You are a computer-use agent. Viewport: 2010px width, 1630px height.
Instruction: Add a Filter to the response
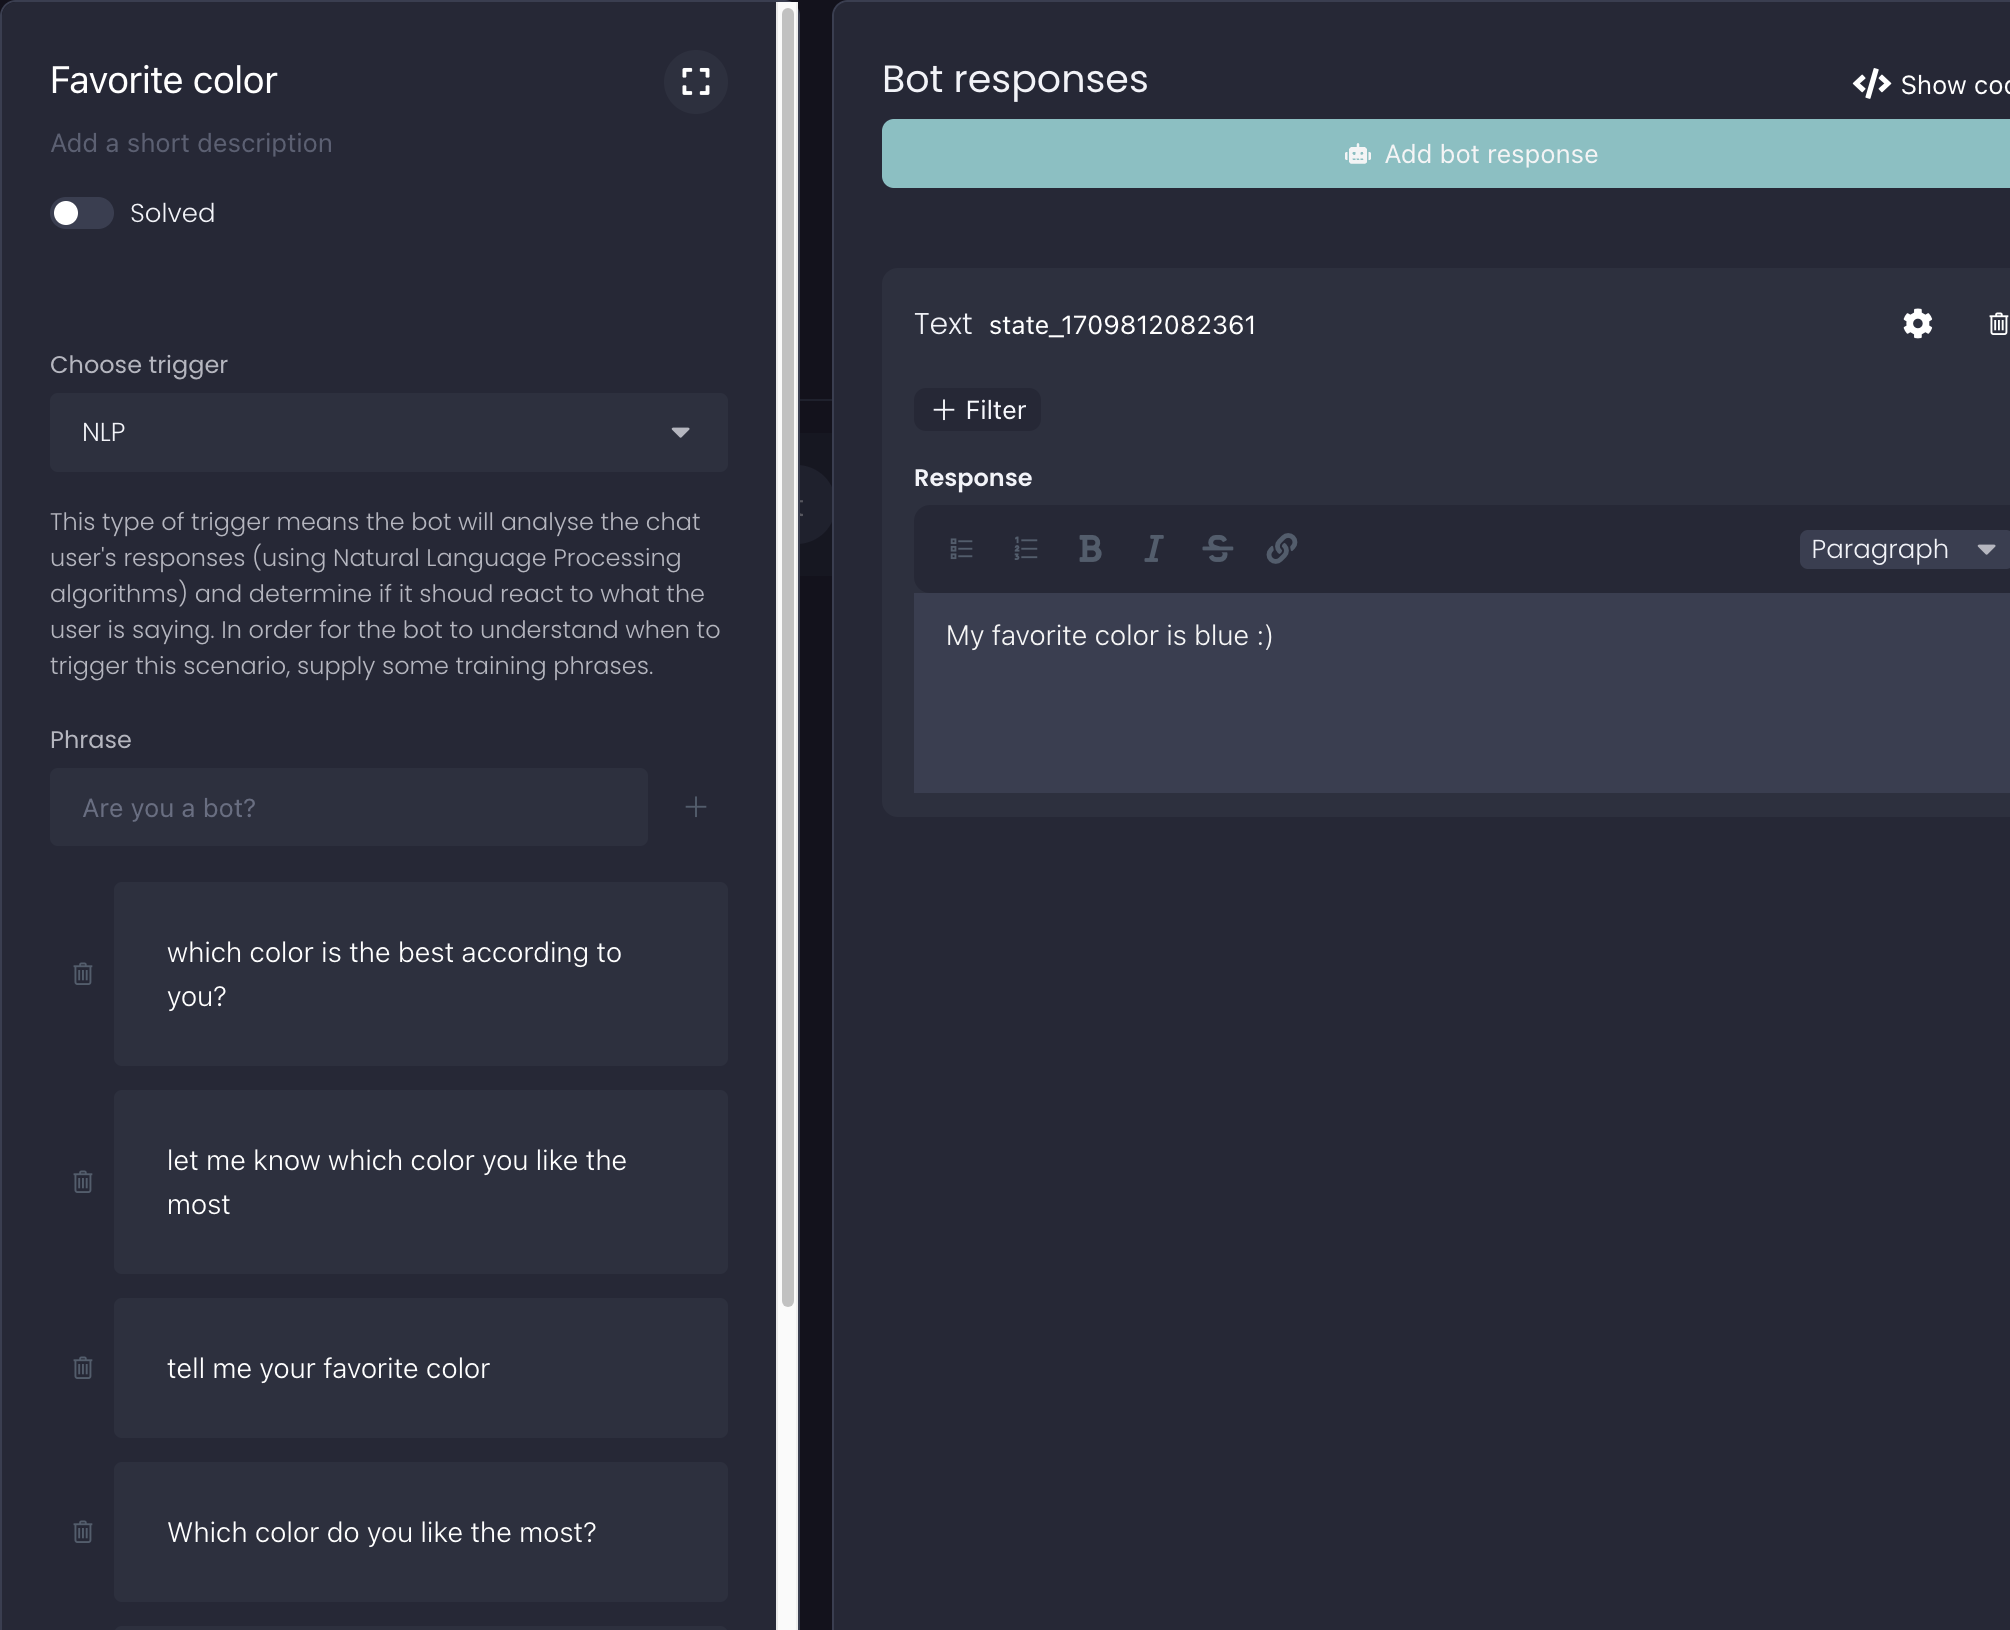977,410
